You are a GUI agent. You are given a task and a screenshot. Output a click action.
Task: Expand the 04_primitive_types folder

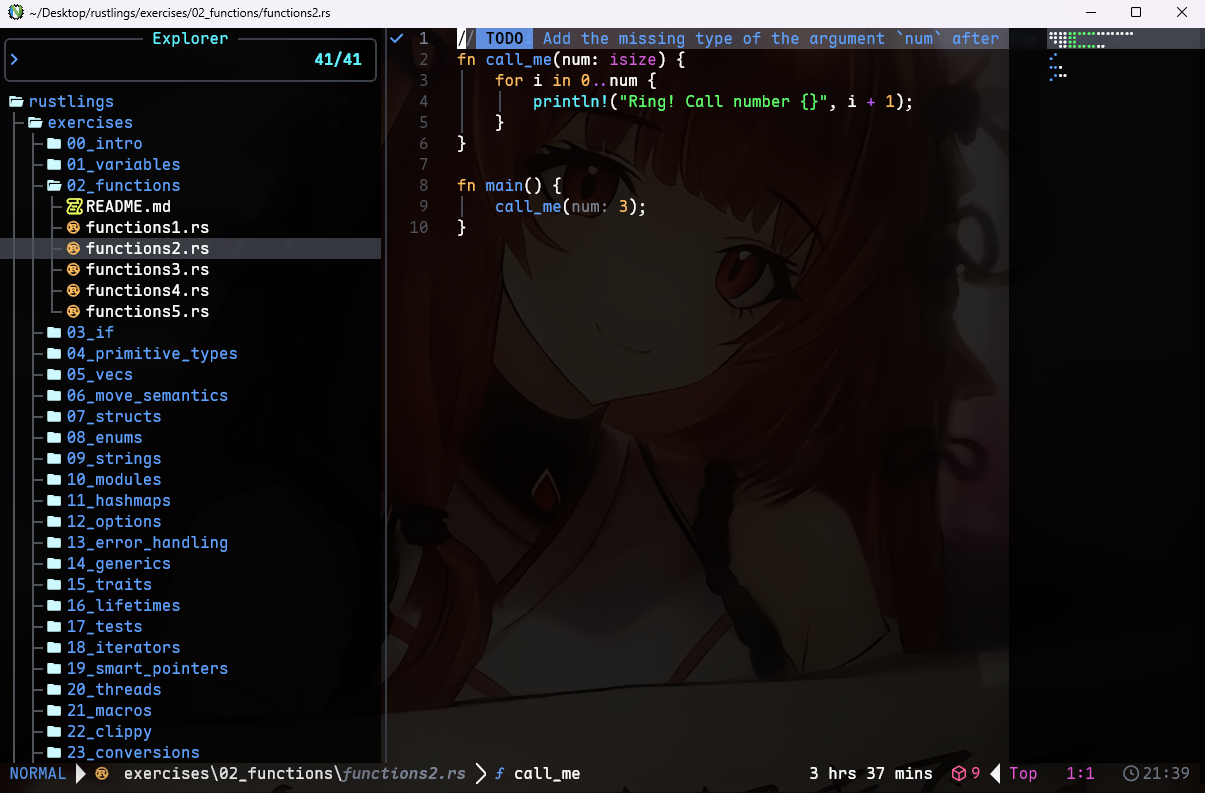click(x=152, y=354)
